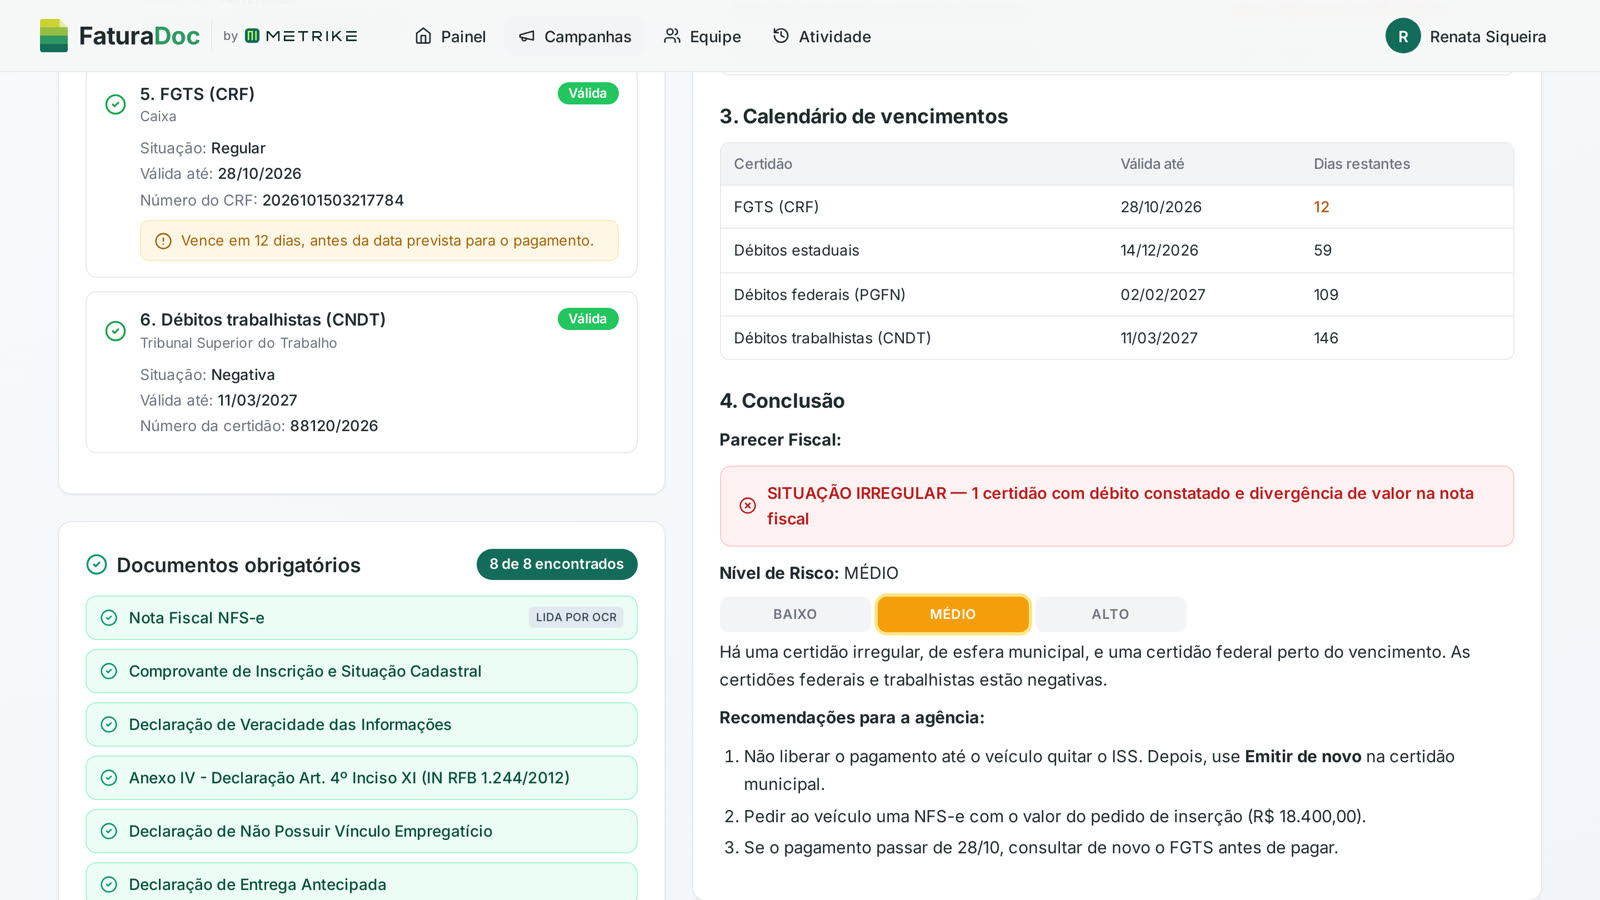Click check icon beside Documentos obrigatórios heading
Image resolution: width=1600 pixels, height=900 pixels.
pos(97,565)
